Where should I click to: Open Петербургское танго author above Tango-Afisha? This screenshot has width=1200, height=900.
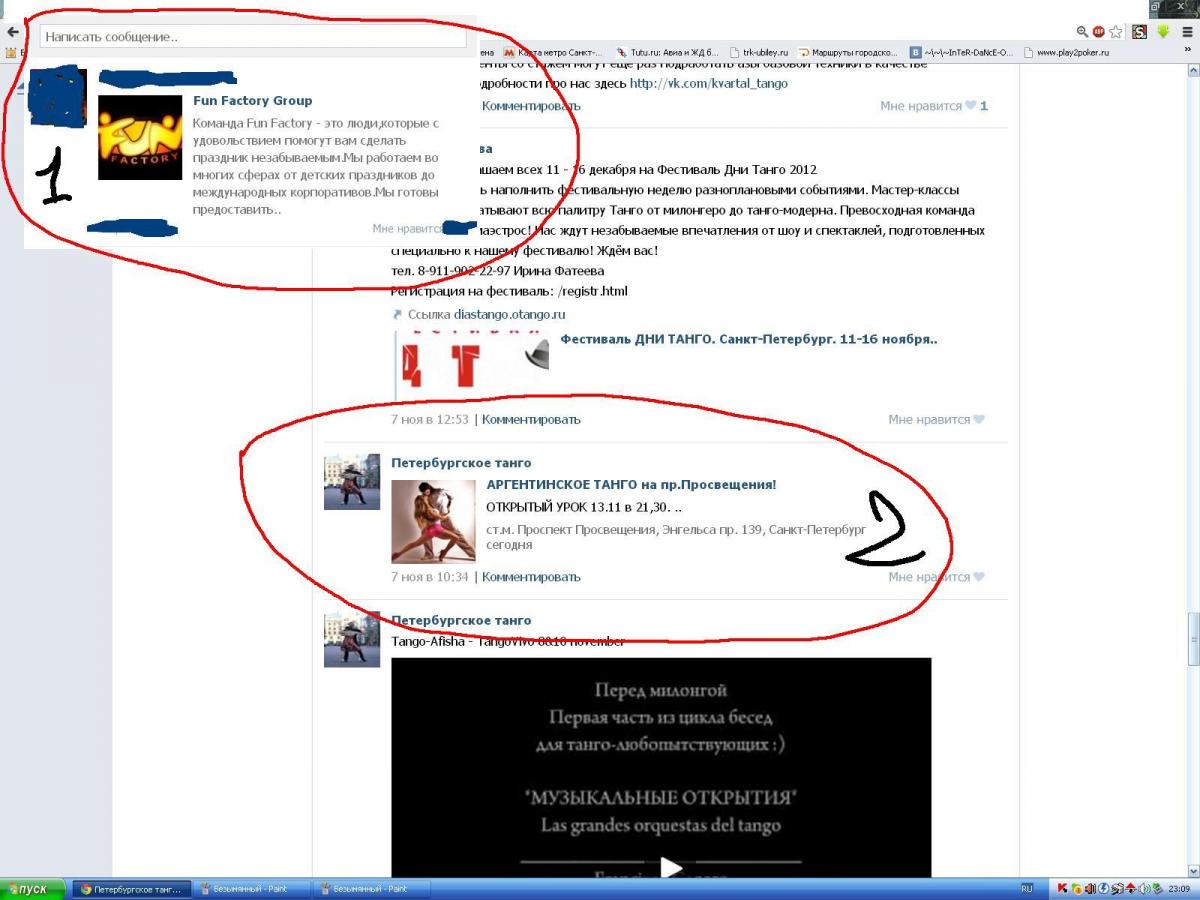(x=461, y=621)
